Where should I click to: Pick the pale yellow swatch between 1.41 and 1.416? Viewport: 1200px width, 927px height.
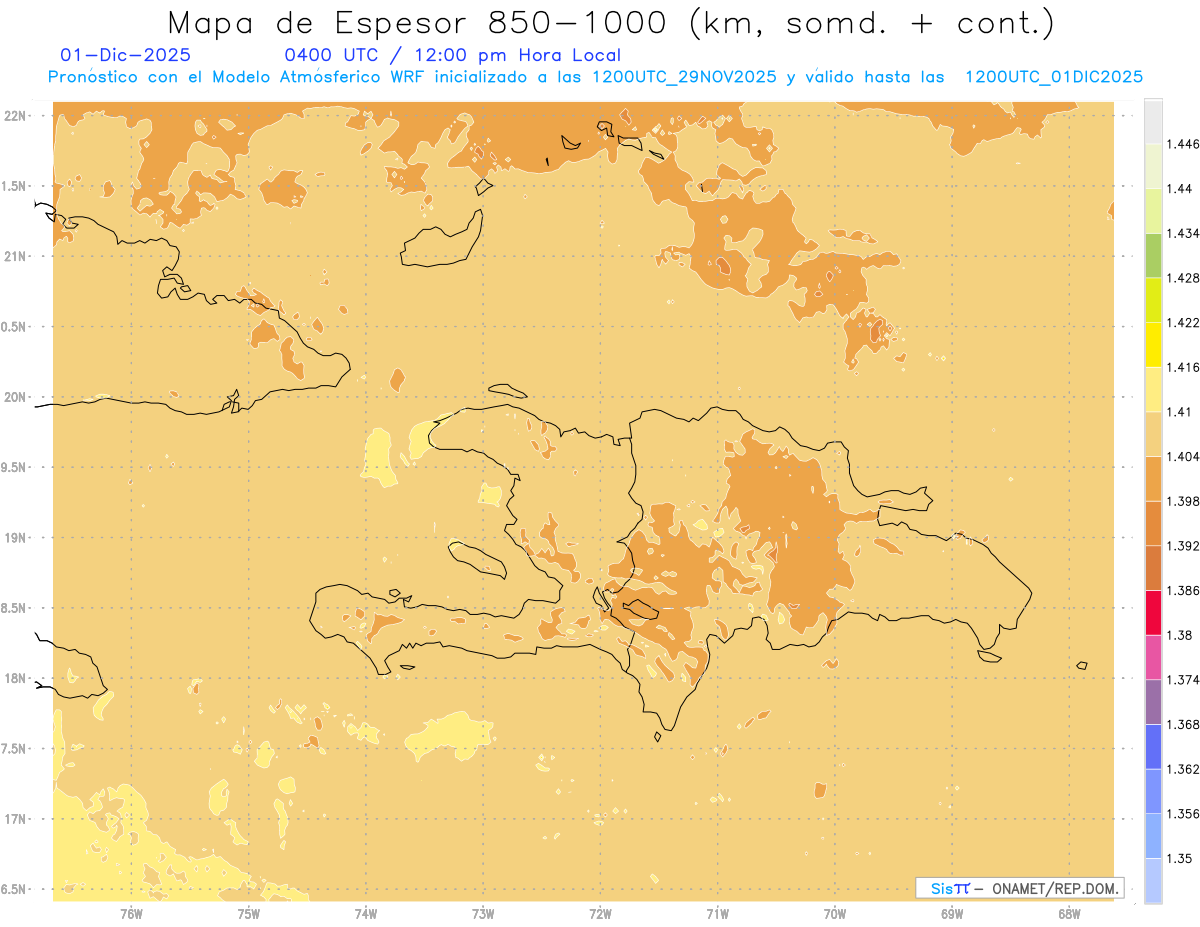tap(1153, 389)
